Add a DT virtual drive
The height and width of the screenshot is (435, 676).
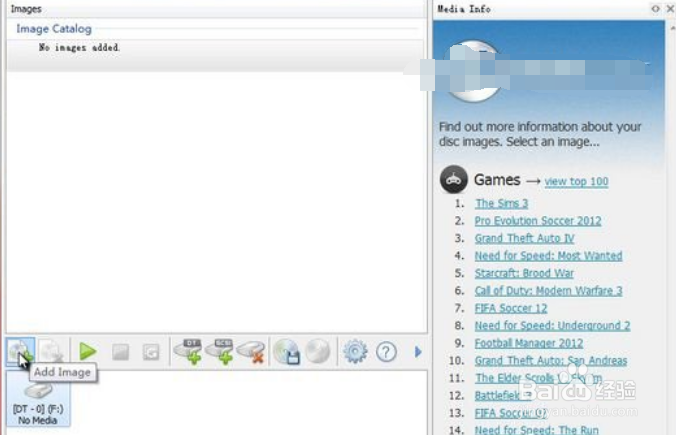[x=188, y=351]
